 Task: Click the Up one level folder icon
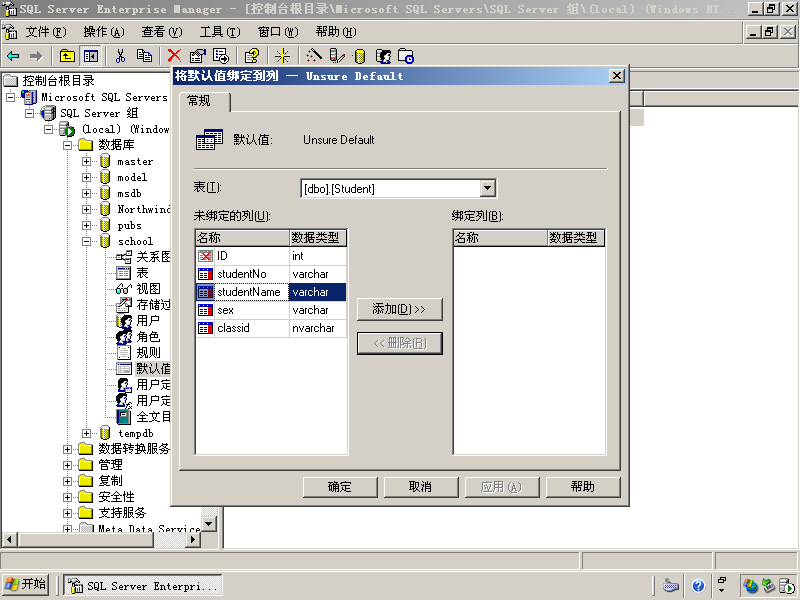click(x=67, y=56)
